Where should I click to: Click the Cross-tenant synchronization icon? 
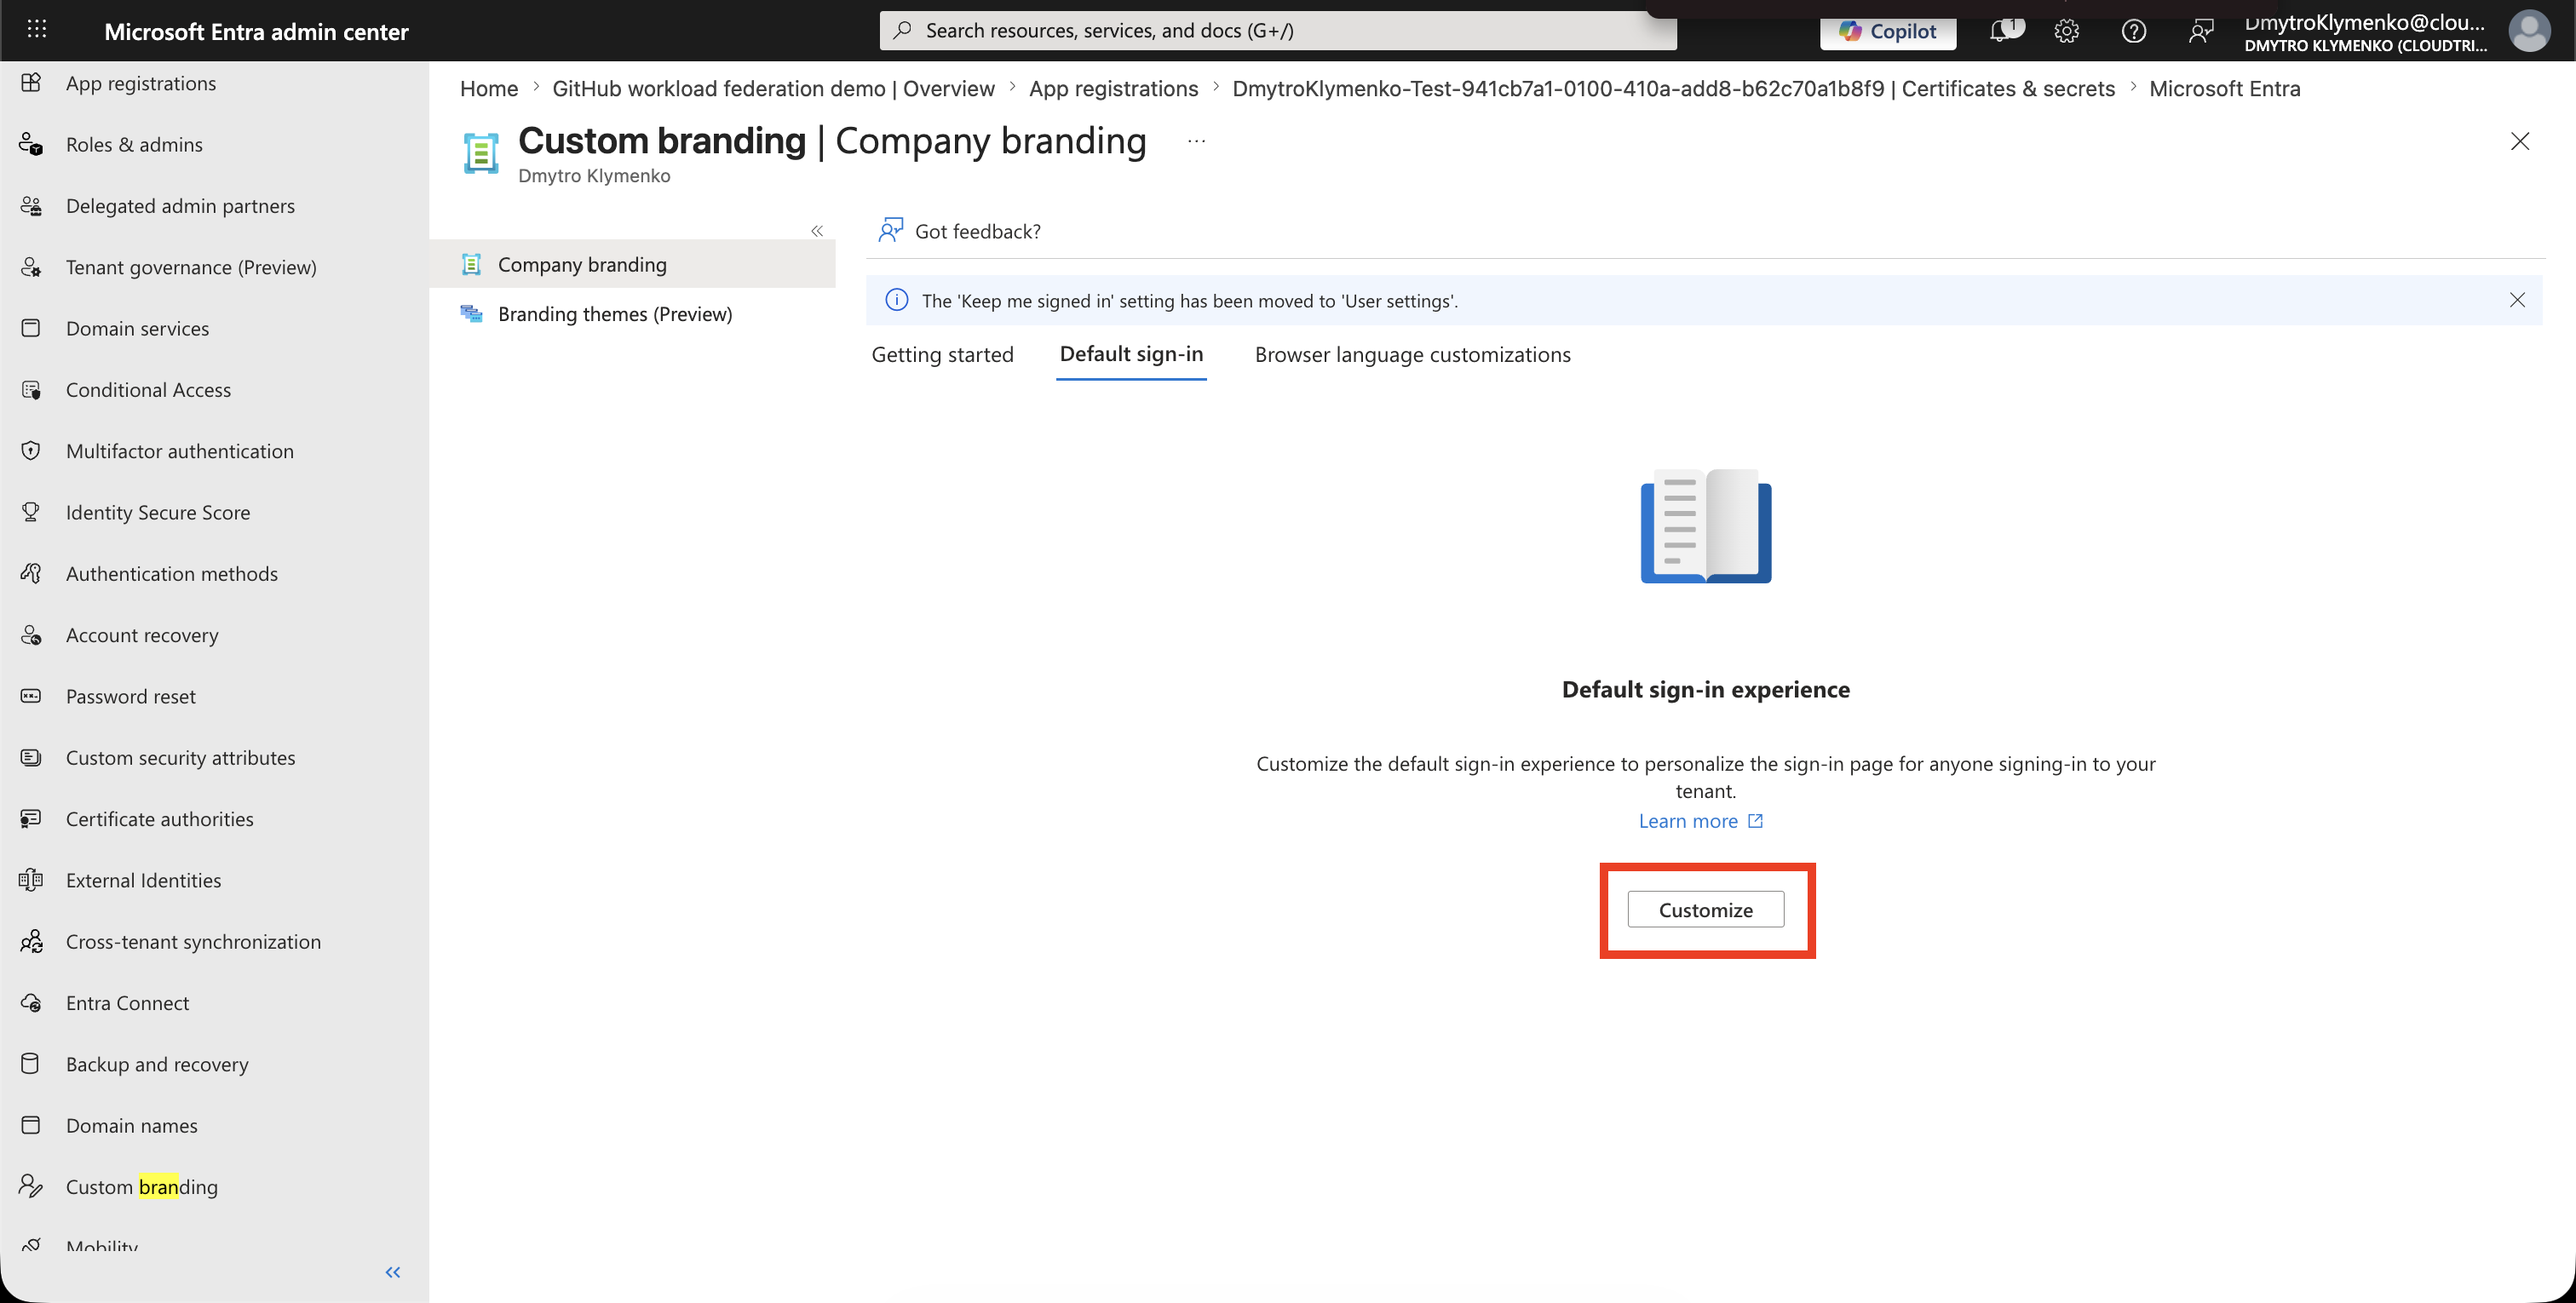pos(31,942)
